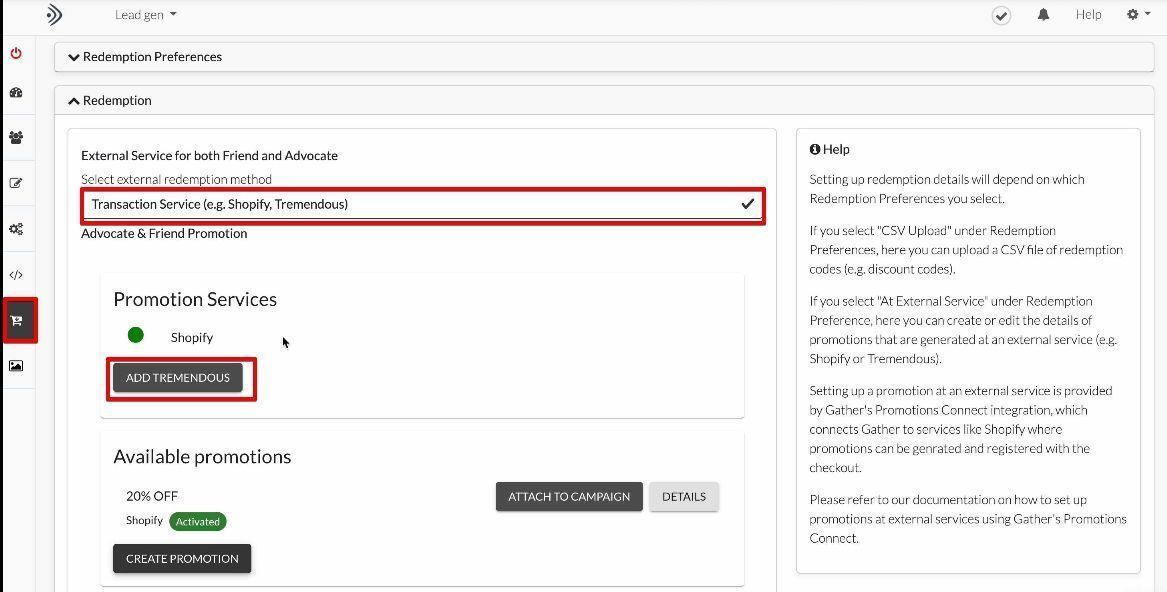Image resolution: width=1167 pixels, height=592 pixels.
Task: Click the Activated status badge
Action: 198,521
